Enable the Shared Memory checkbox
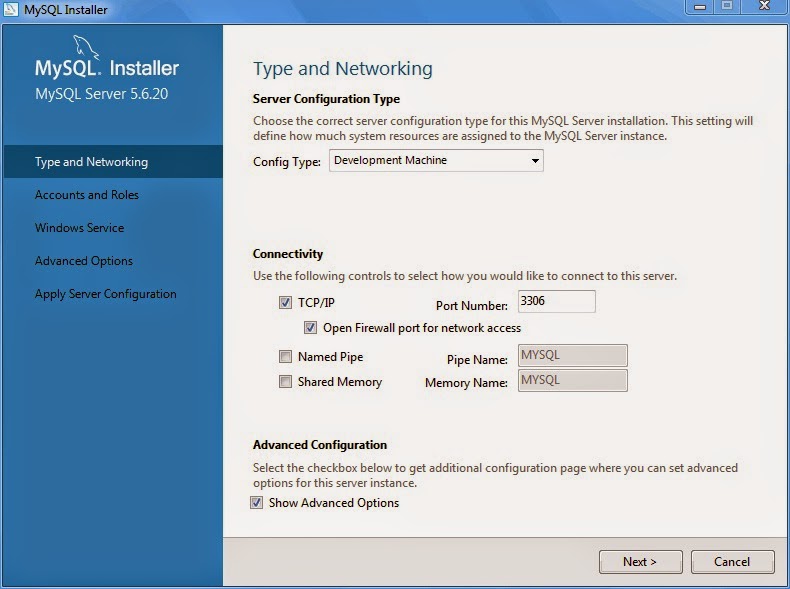790x589 pixels. 285,381
